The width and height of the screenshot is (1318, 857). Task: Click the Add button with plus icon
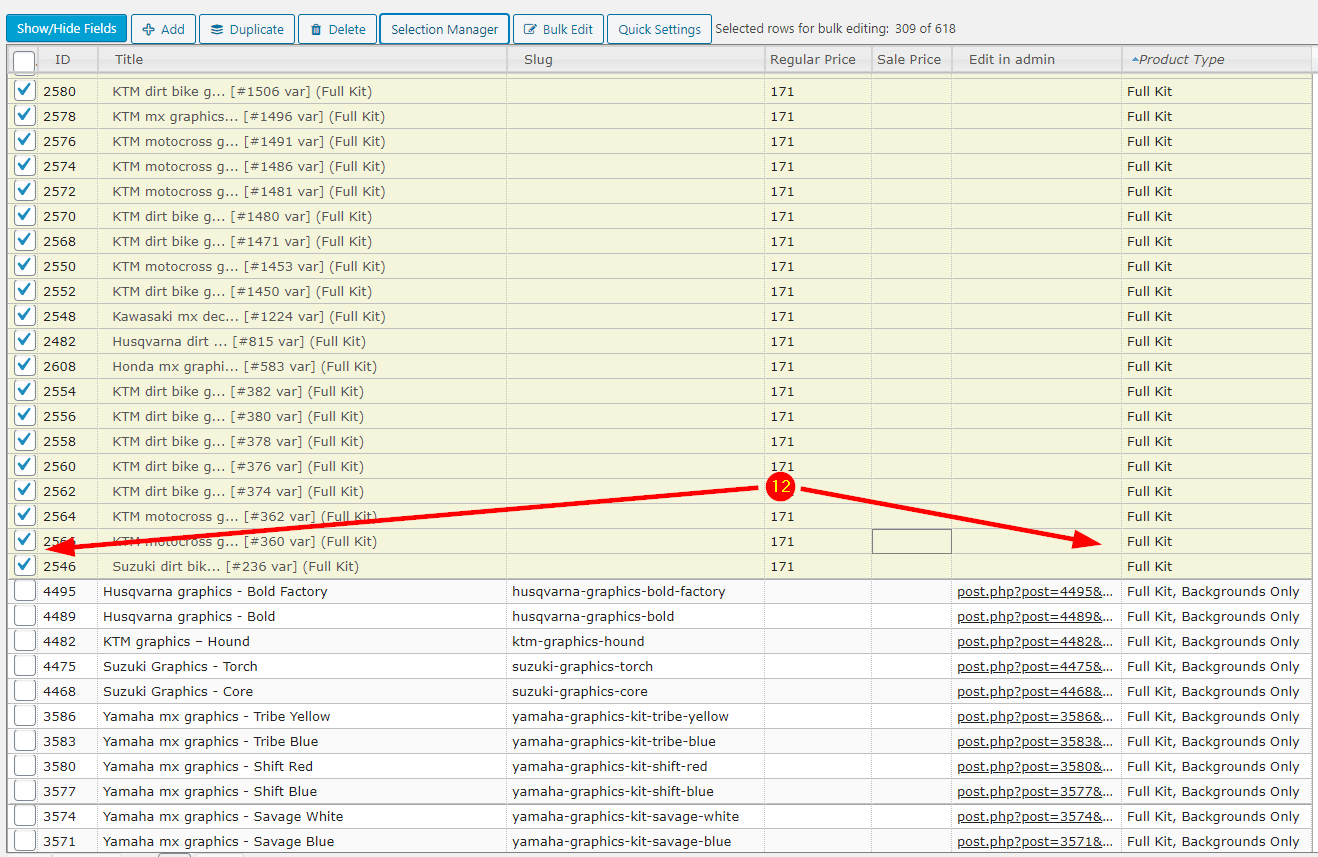[x=163, y=29]
